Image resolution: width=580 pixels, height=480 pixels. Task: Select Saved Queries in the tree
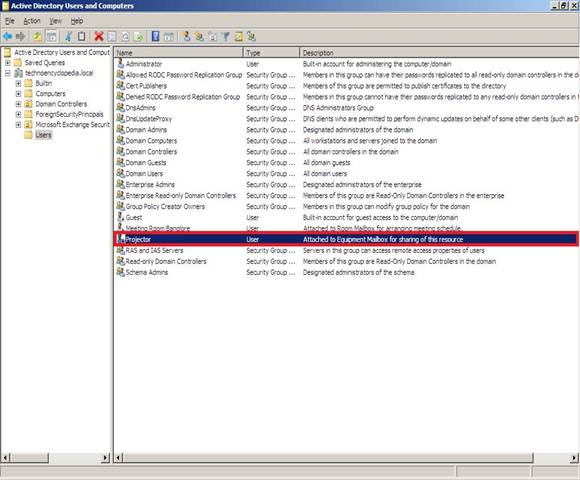45,62
